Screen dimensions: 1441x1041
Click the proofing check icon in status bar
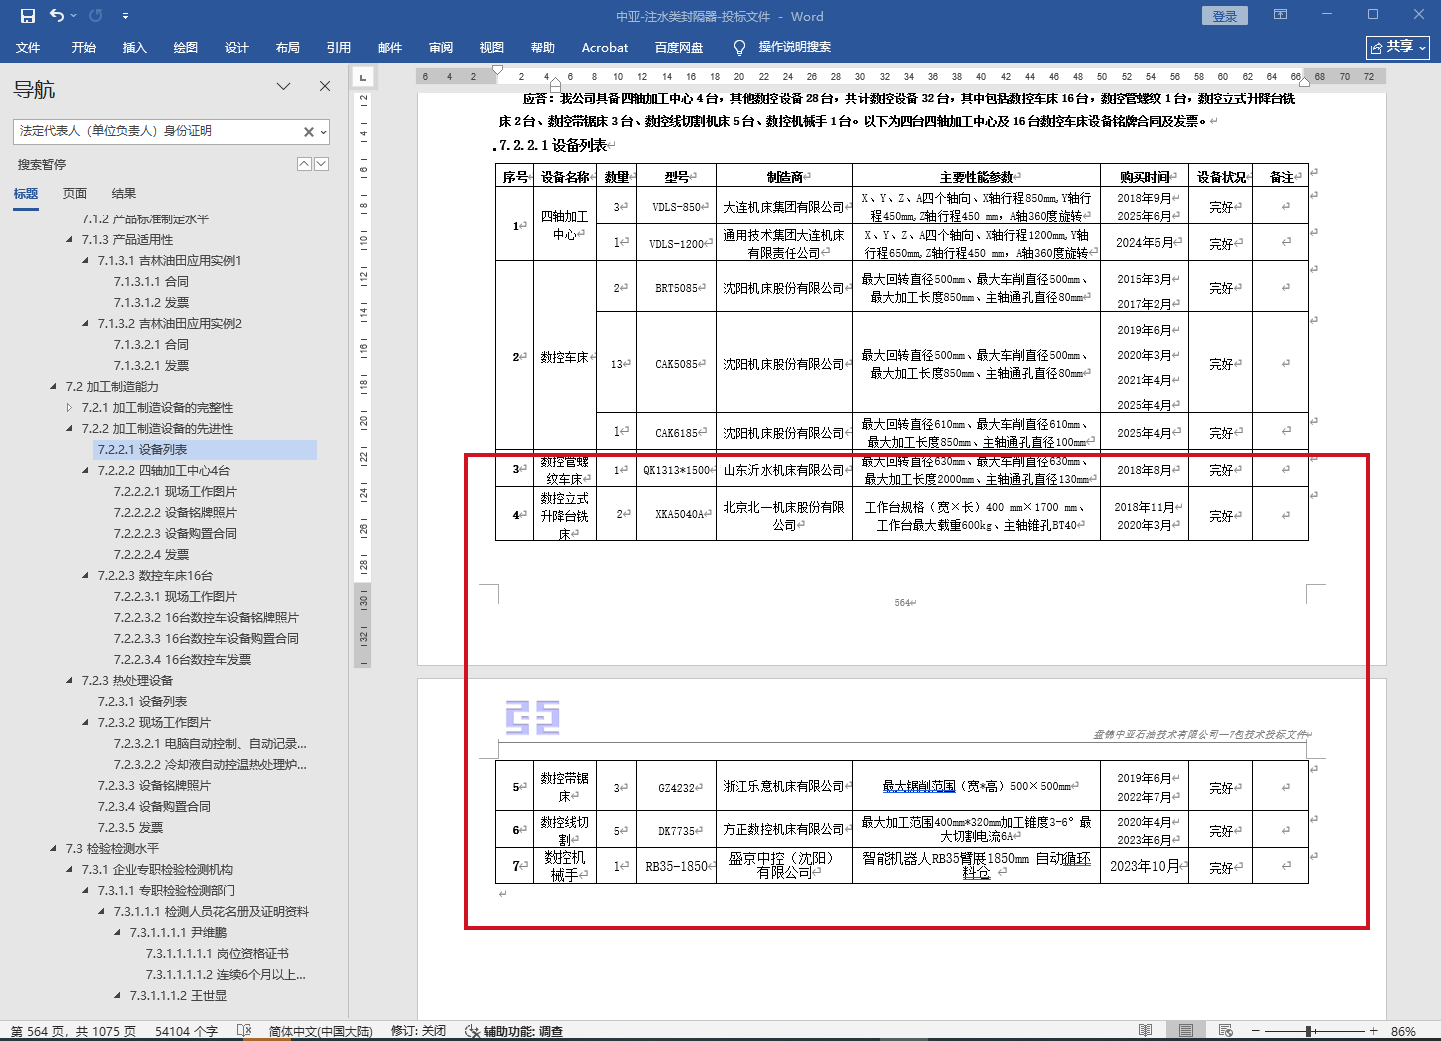coord(244,1031)
